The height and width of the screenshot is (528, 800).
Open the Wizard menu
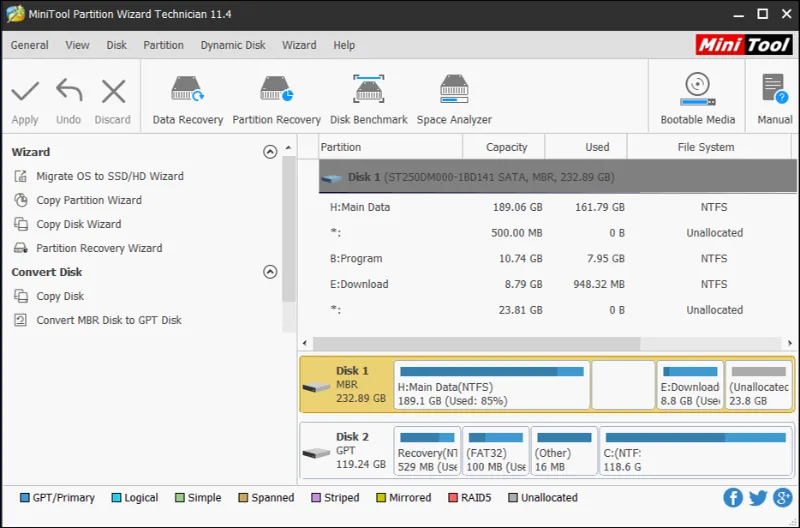coord(299,45)
